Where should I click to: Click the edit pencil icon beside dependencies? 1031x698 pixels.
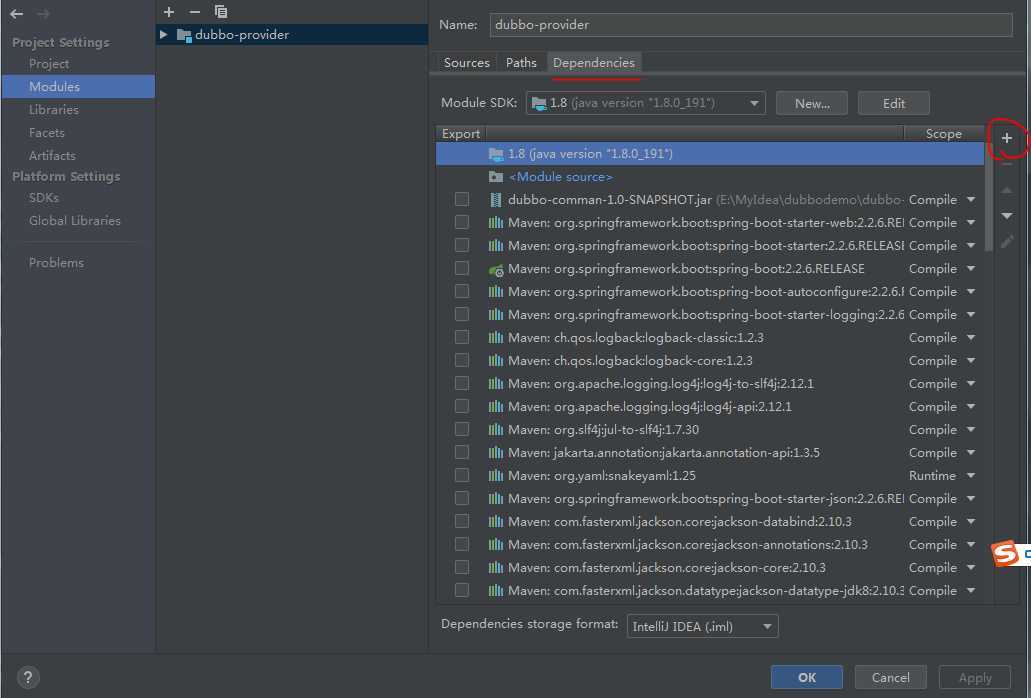[1007, 242]
